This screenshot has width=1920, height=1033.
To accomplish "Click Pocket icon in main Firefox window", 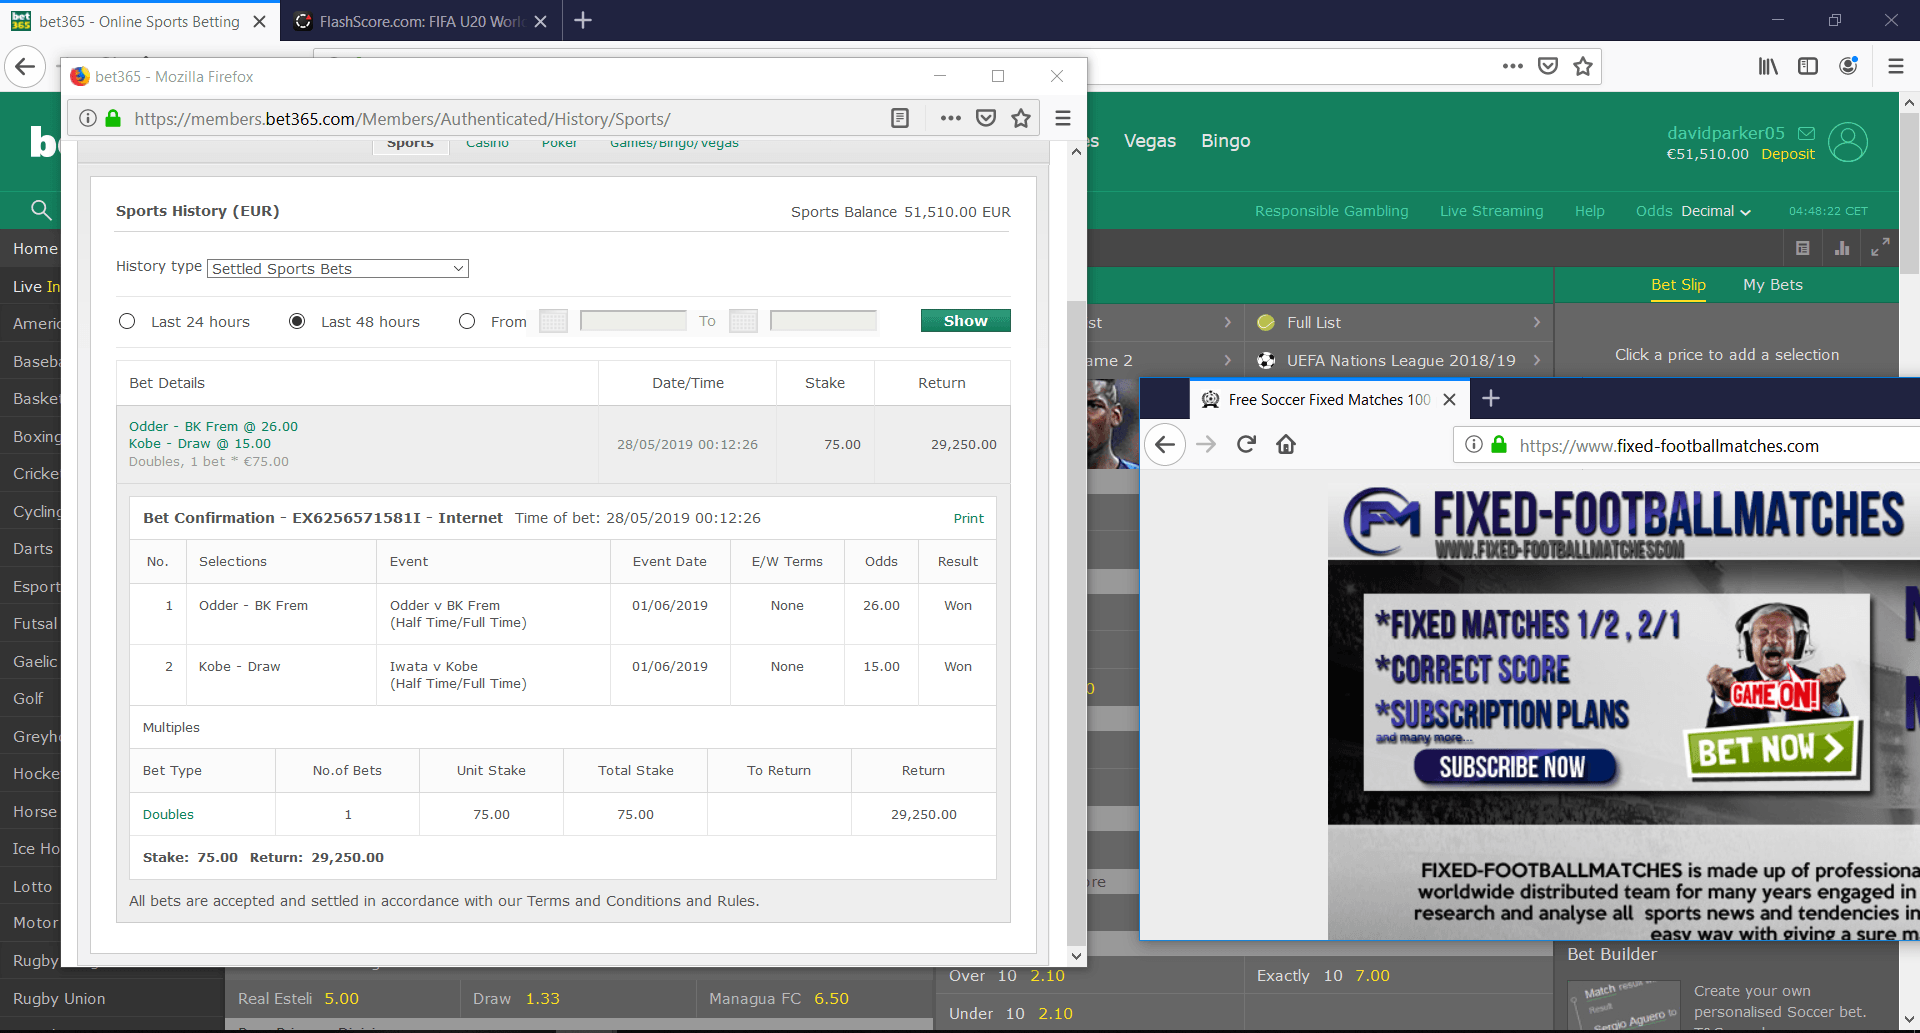I will [1548, 66].
